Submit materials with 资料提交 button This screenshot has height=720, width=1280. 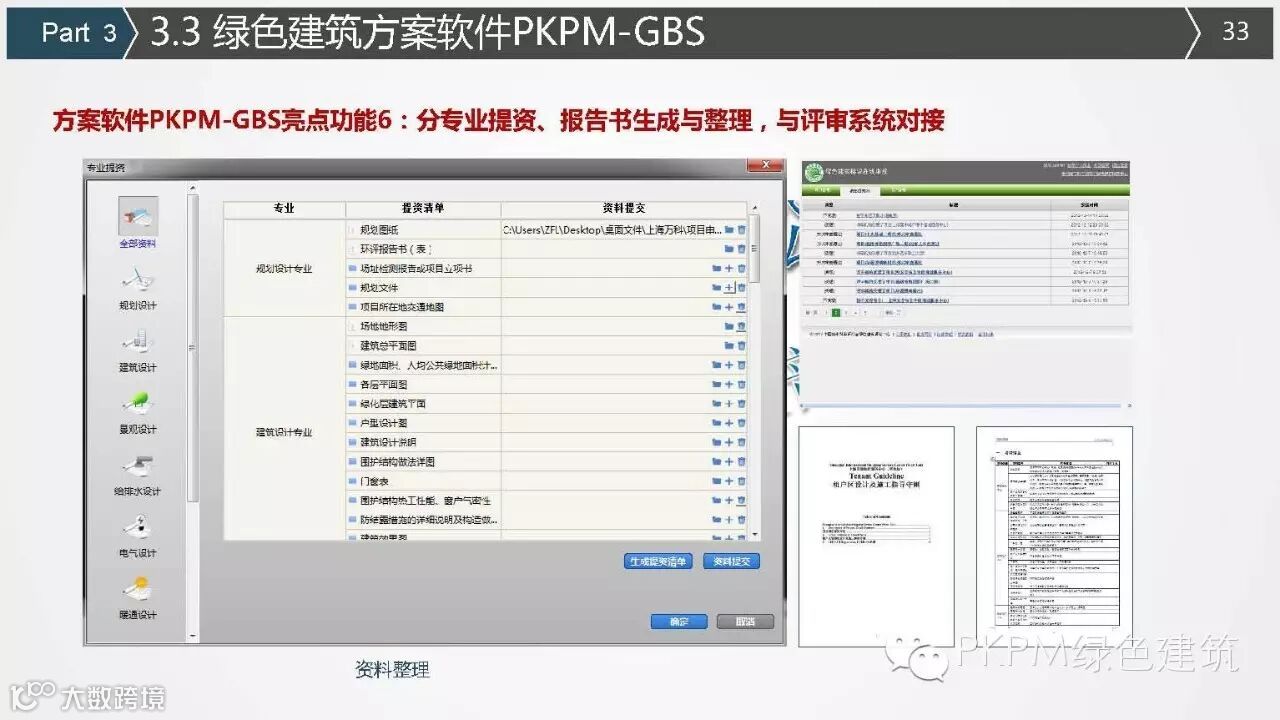pyautogui.click(x=731, y=562)
